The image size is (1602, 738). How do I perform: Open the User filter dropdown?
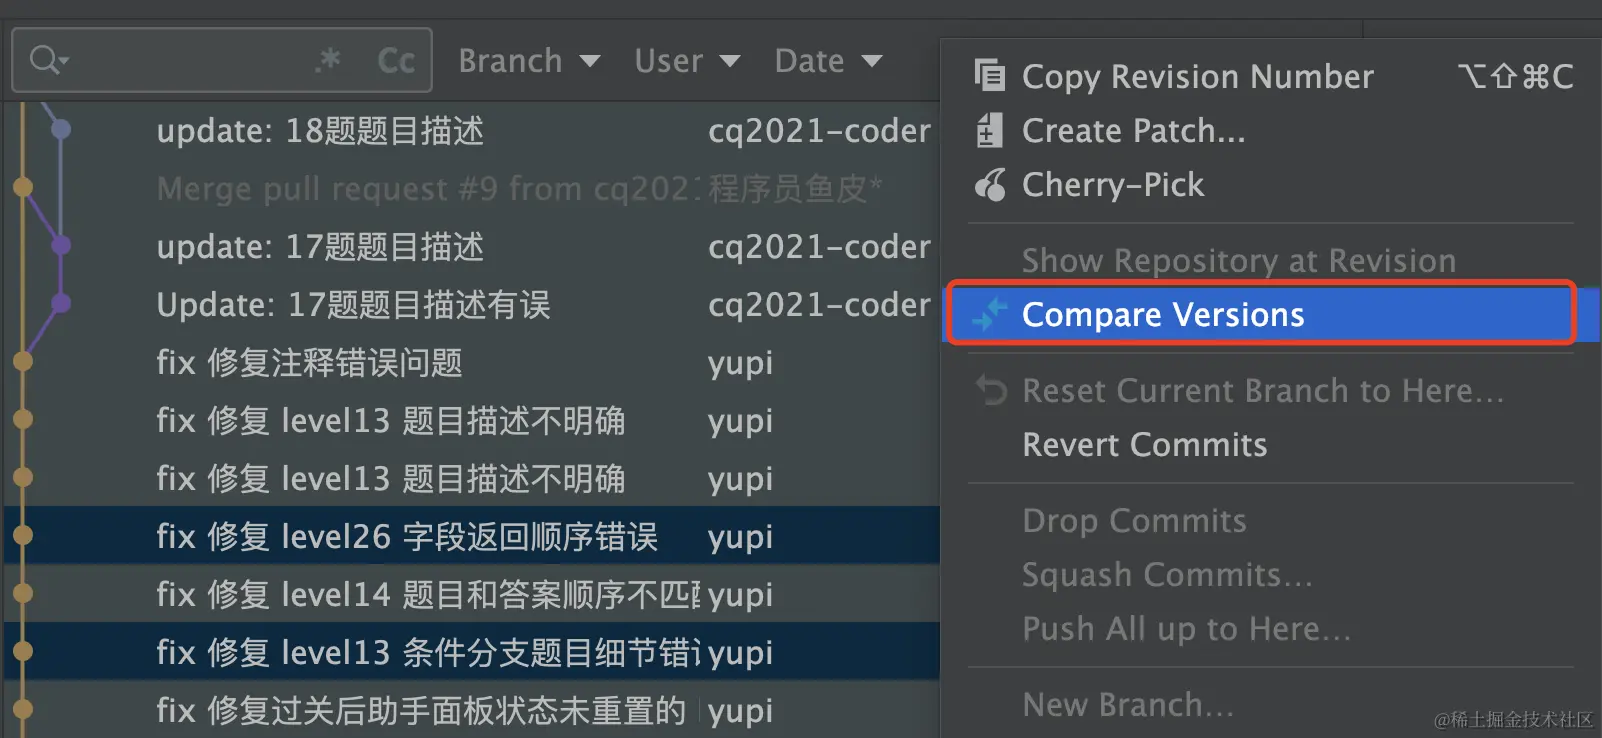coord(687,61)
